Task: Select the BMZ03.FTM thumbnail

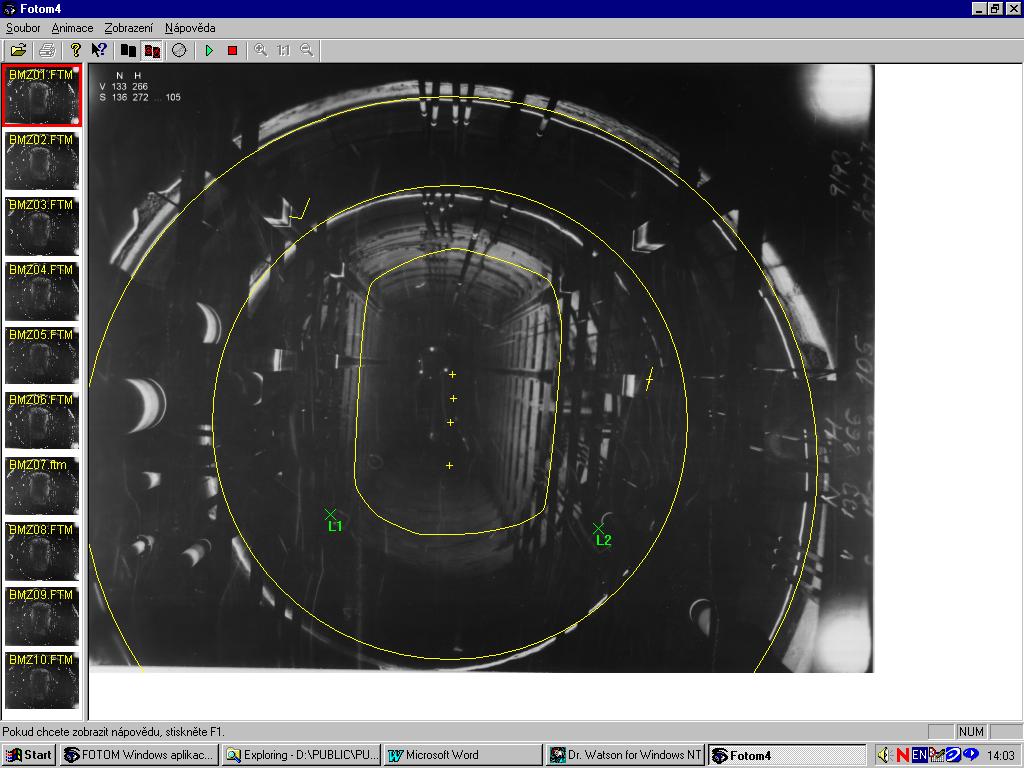Action: tap(41, 226)
